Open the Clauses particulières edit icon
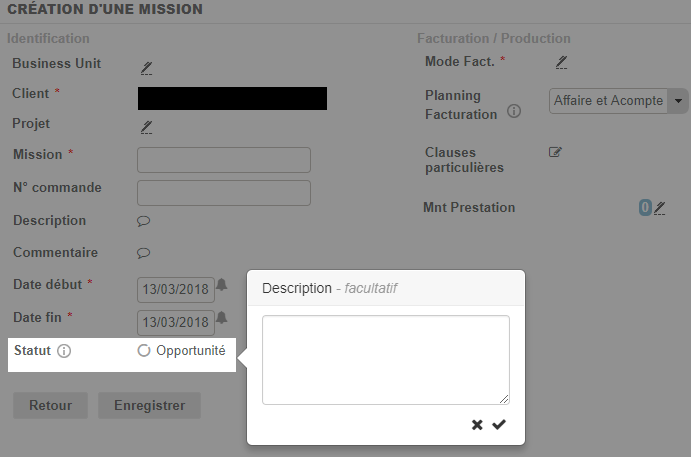 tap(556, 152)
